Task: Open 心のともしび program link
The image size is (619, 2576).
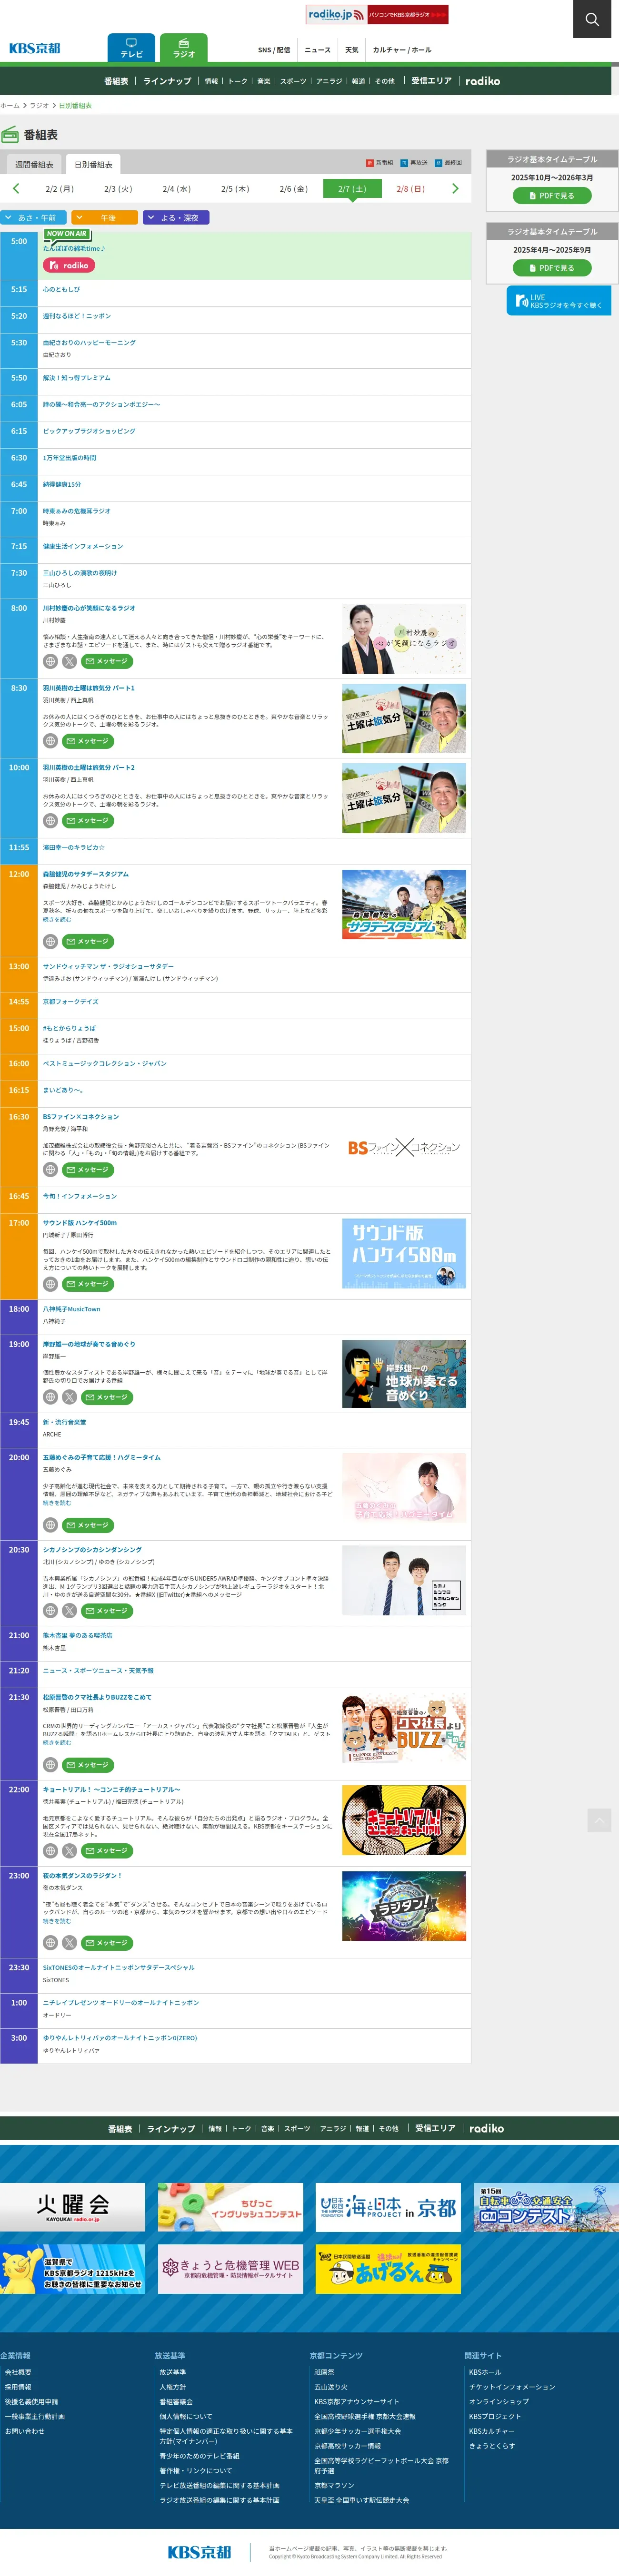Action: point(61,289)
